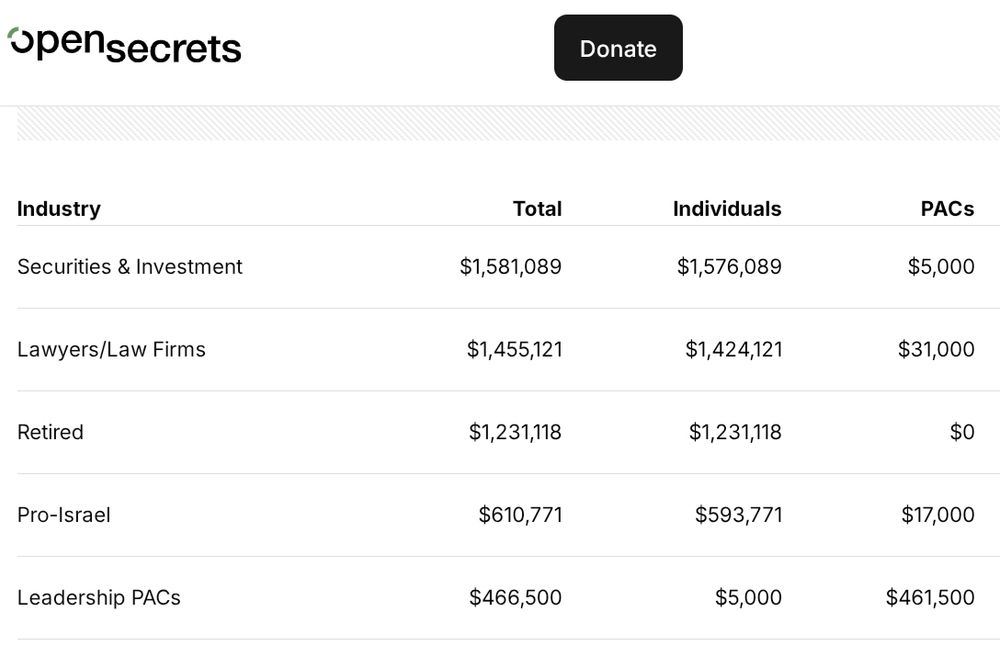Viewport: 1000px width, 655px height.
Task: Click the OpenSecrets logo
Action: (125, 45)
